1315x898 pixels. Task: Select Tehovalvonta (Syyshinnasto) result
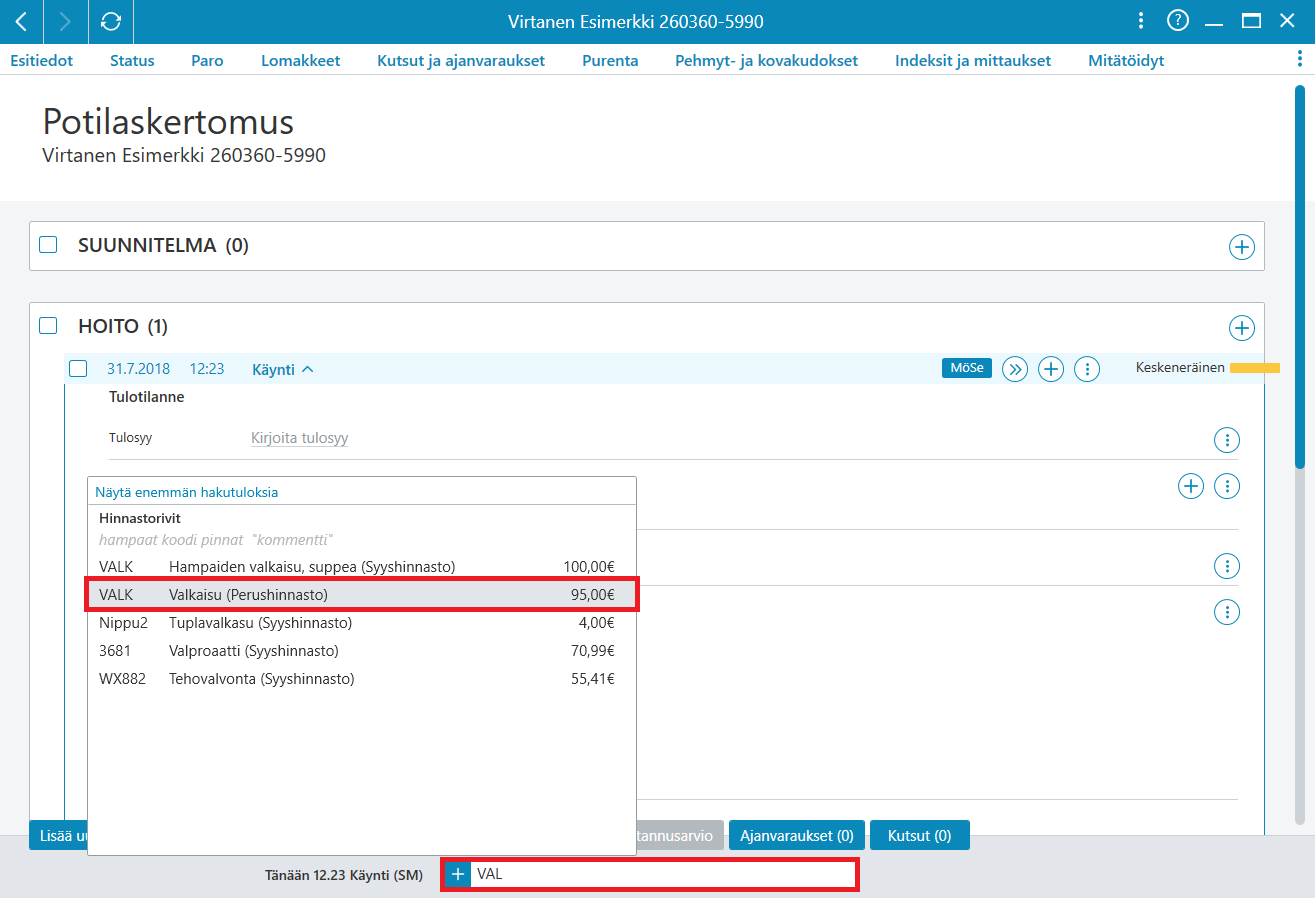(x=362, y=679)
